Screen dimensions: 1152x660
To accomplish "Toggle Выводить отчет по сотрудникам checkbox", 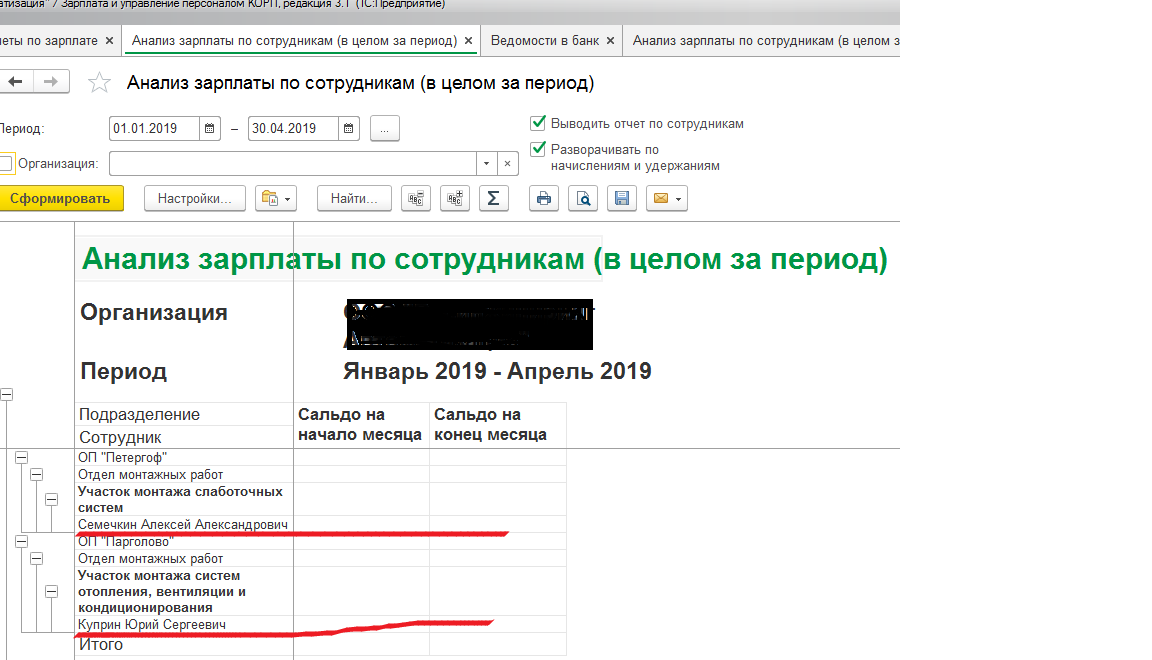I will coord(538,123).
